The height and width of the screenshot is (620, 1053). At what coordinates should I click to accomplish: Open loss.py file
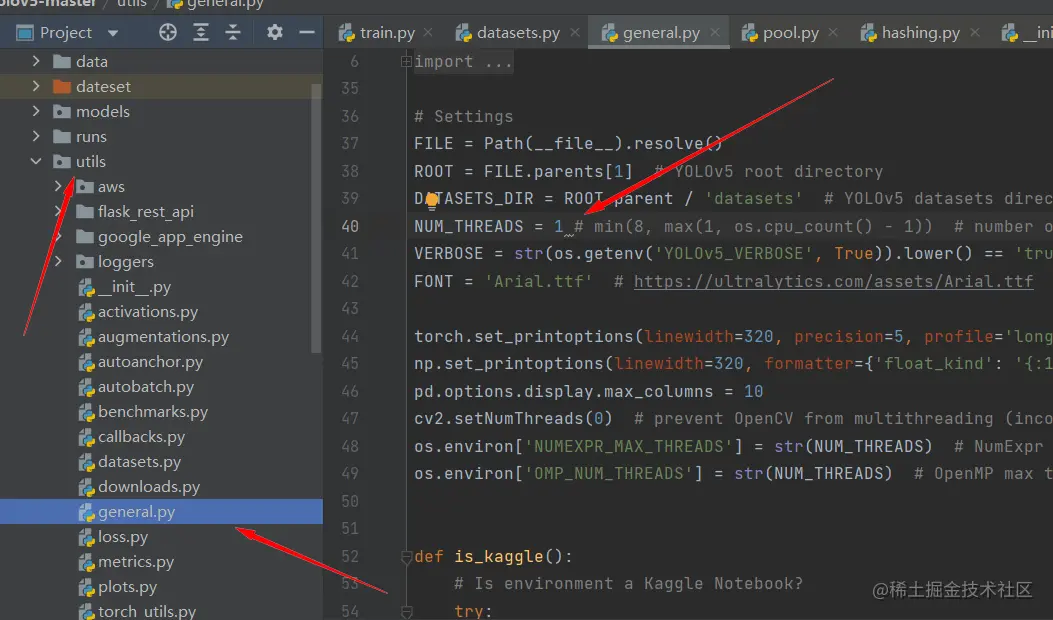click(123, 537)
